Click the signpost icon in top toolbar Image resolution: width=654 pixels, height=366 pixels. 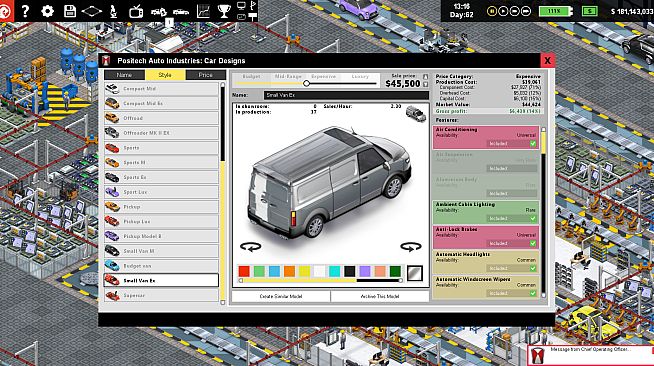click(253, 16)
